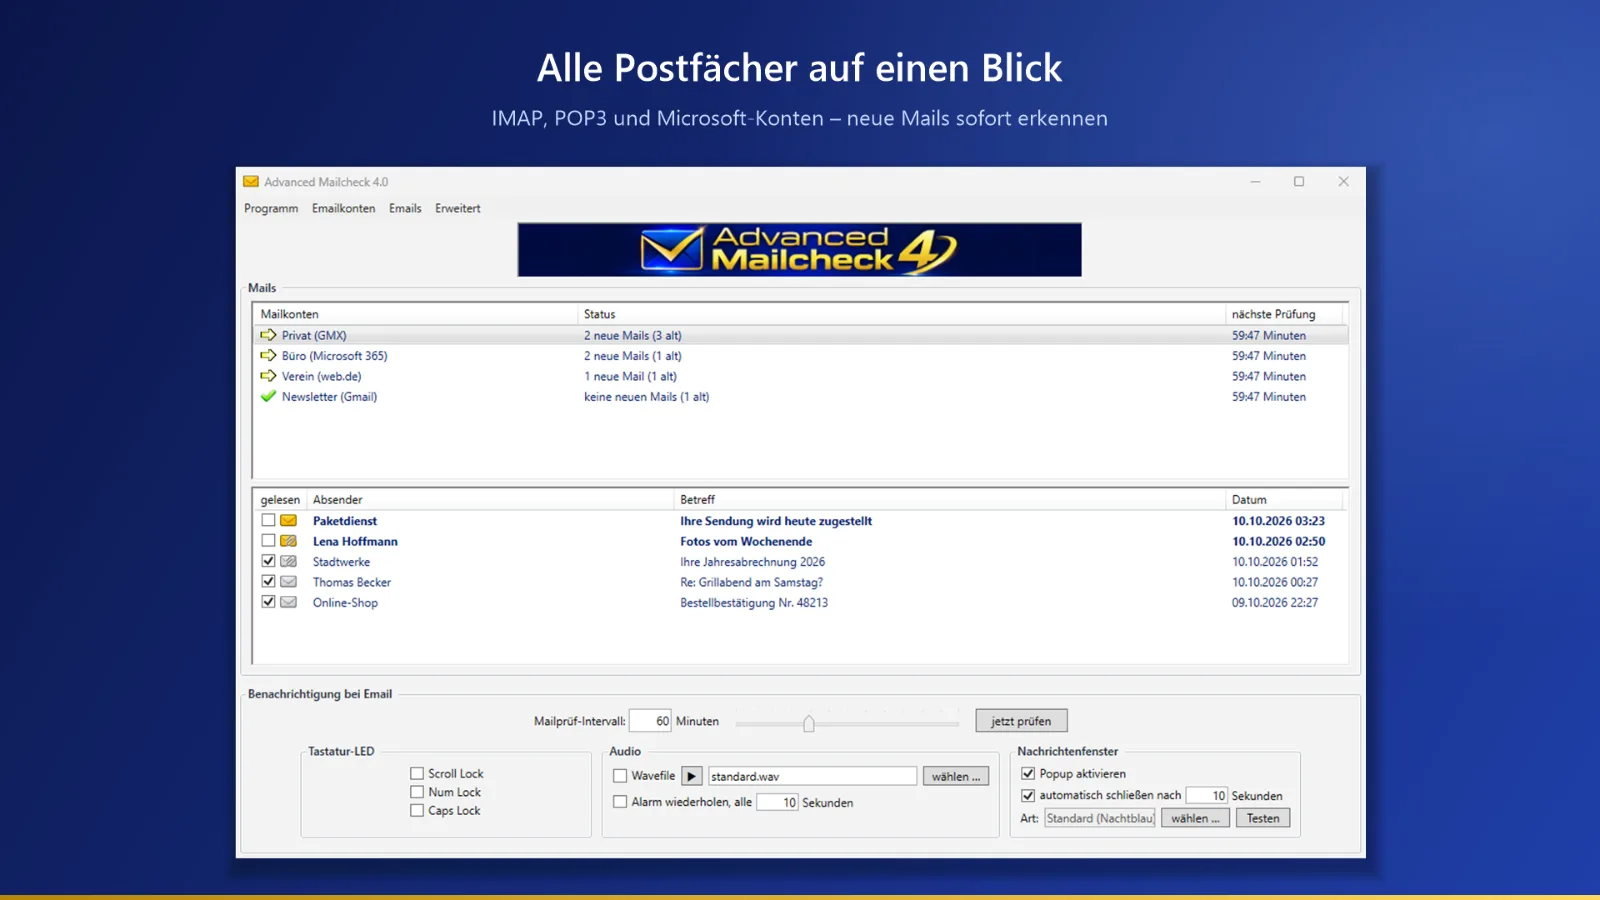Click the Testen button

(x=1263, y=818)
